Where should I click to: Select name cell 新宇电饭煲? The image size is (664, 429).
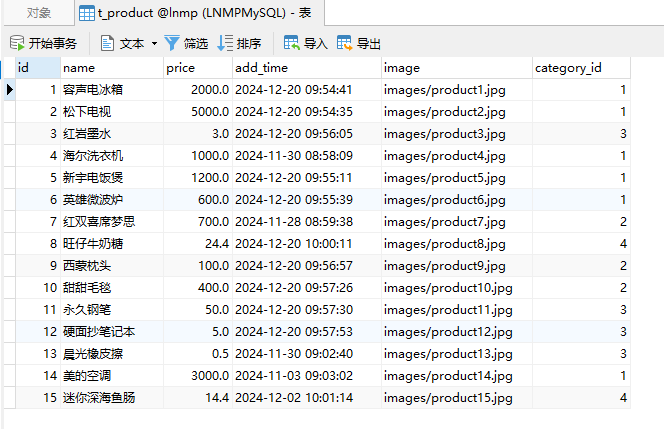pos(112,178)
